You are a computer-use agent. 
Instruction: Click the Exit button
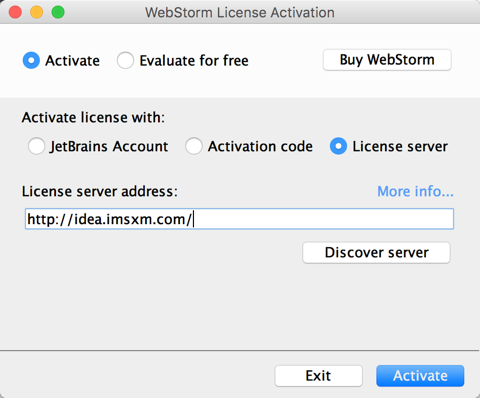pyautogui.click(x=318, y=376)
